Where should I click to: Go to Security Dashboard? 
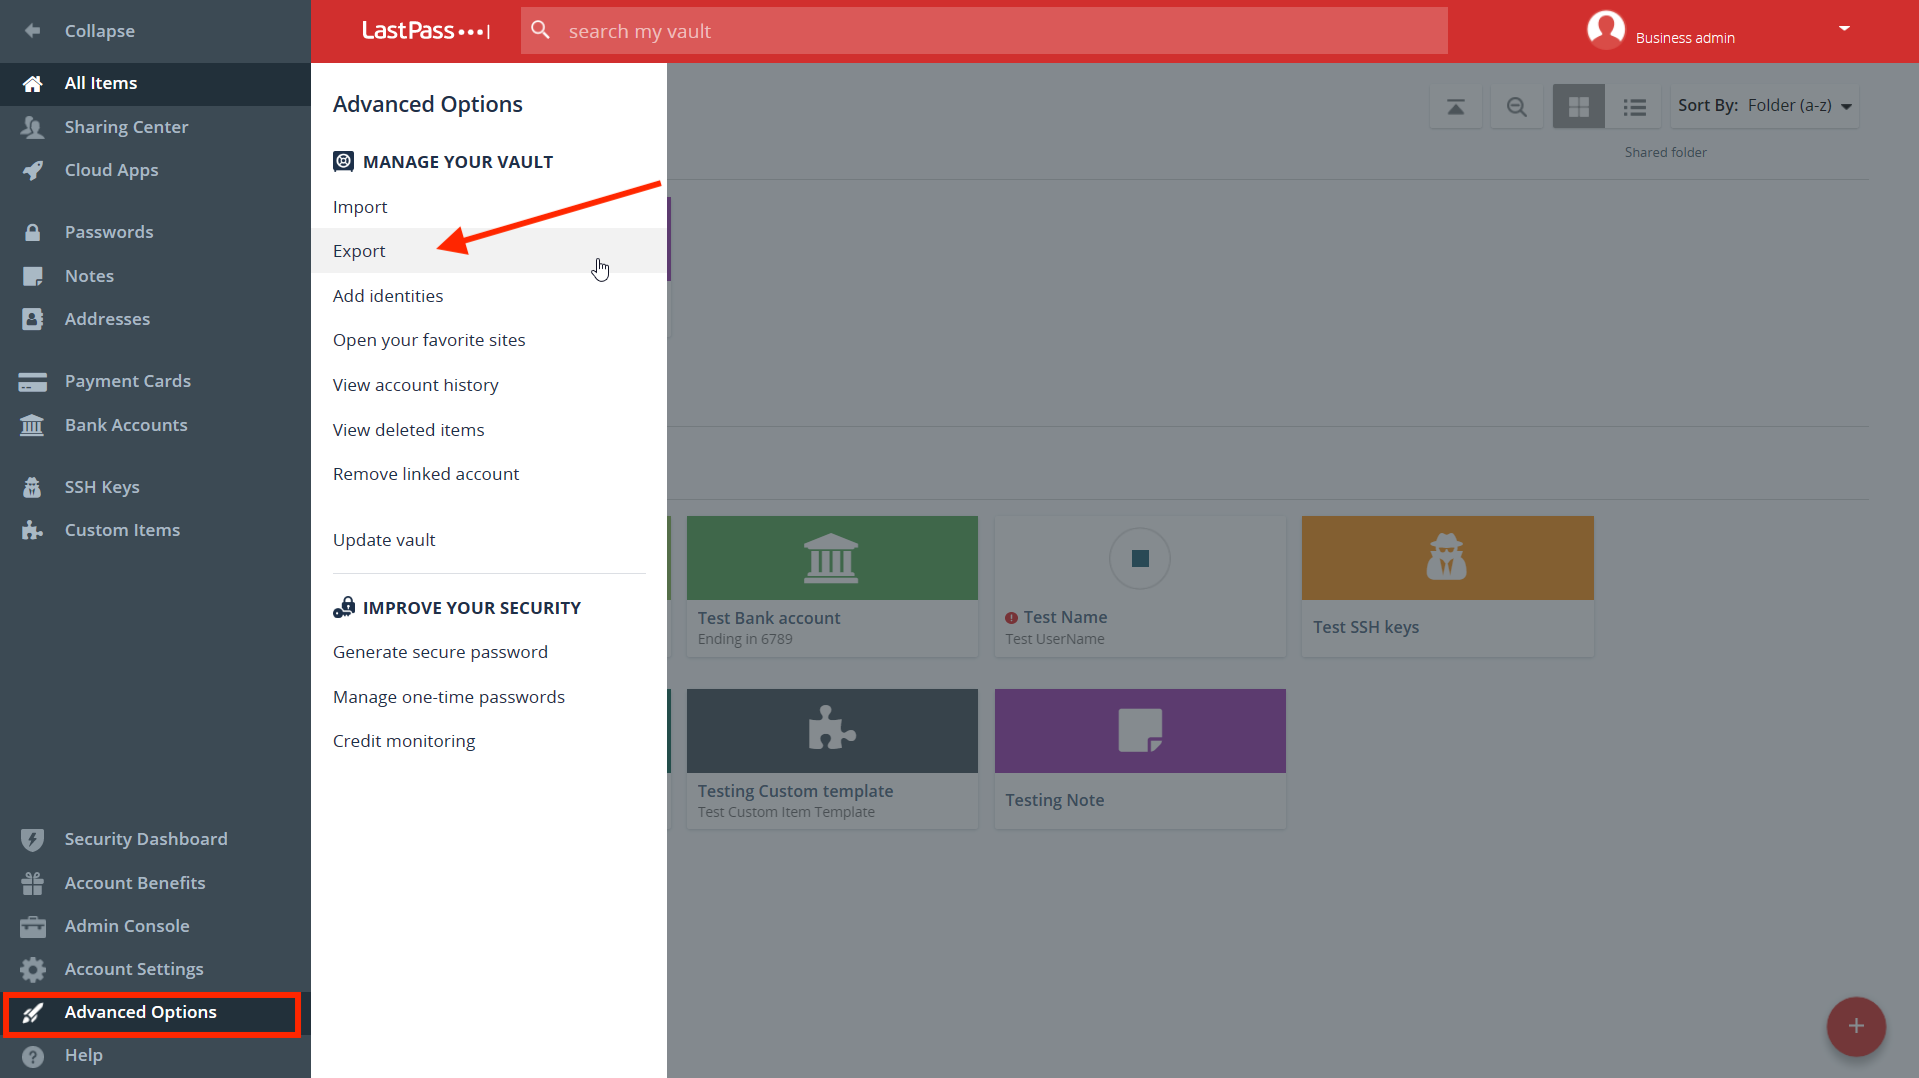tap(146, 839)
